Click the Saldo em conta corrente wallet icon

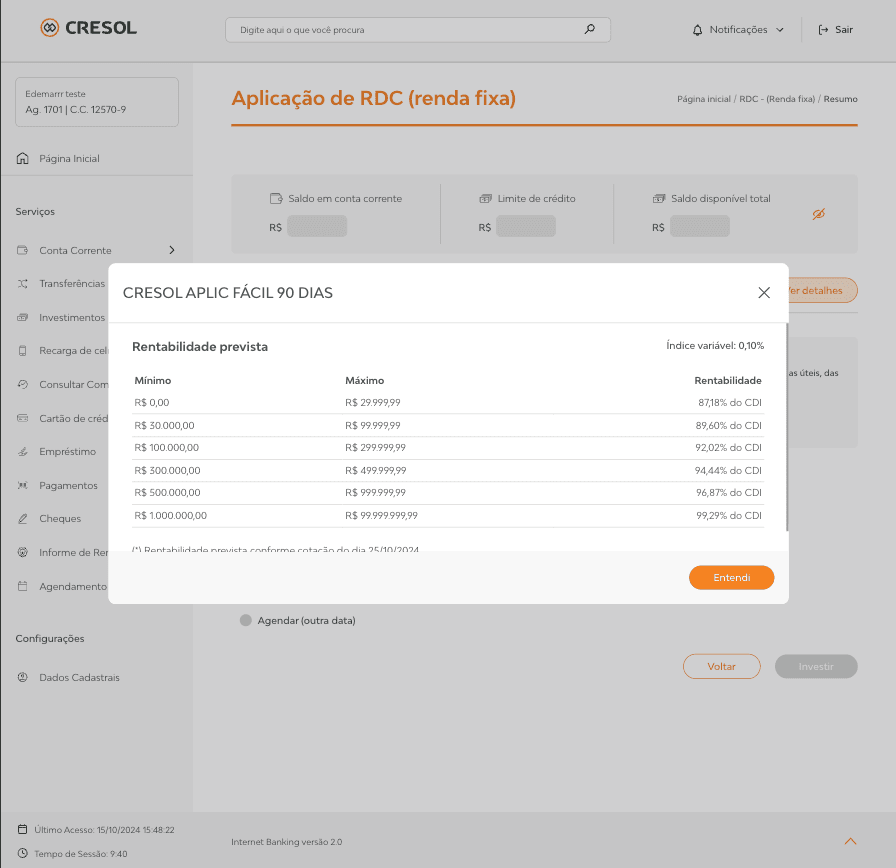point(276,198)
